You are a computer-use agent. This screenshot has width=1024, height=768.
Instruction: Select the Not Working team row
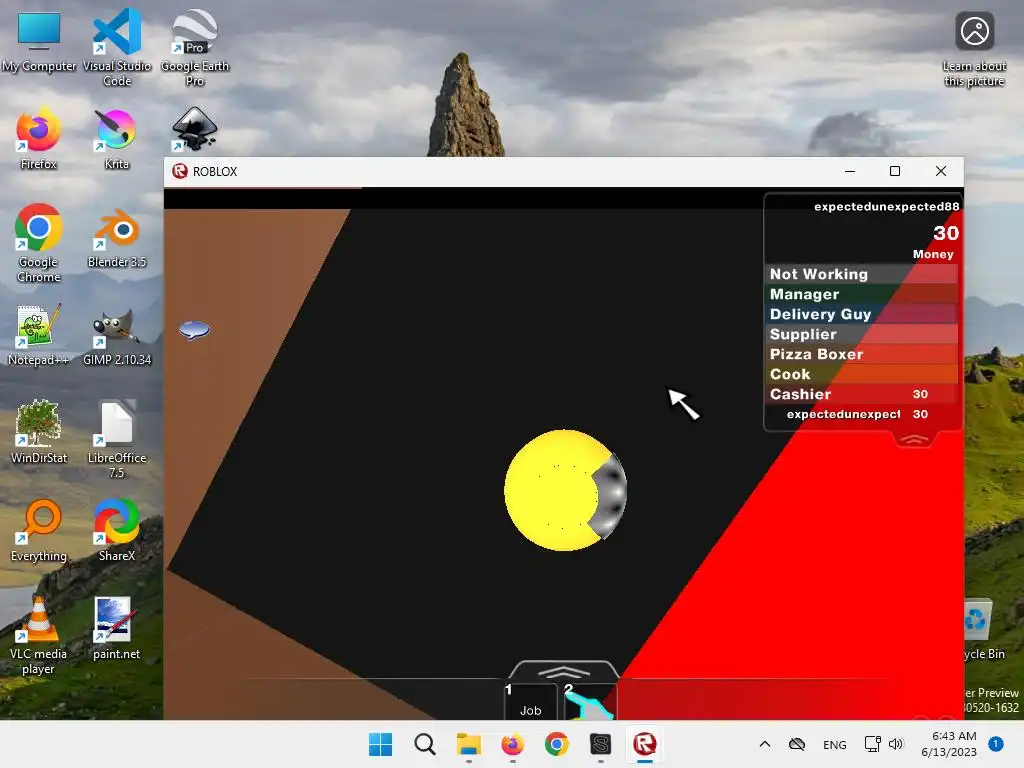[862, 274]
